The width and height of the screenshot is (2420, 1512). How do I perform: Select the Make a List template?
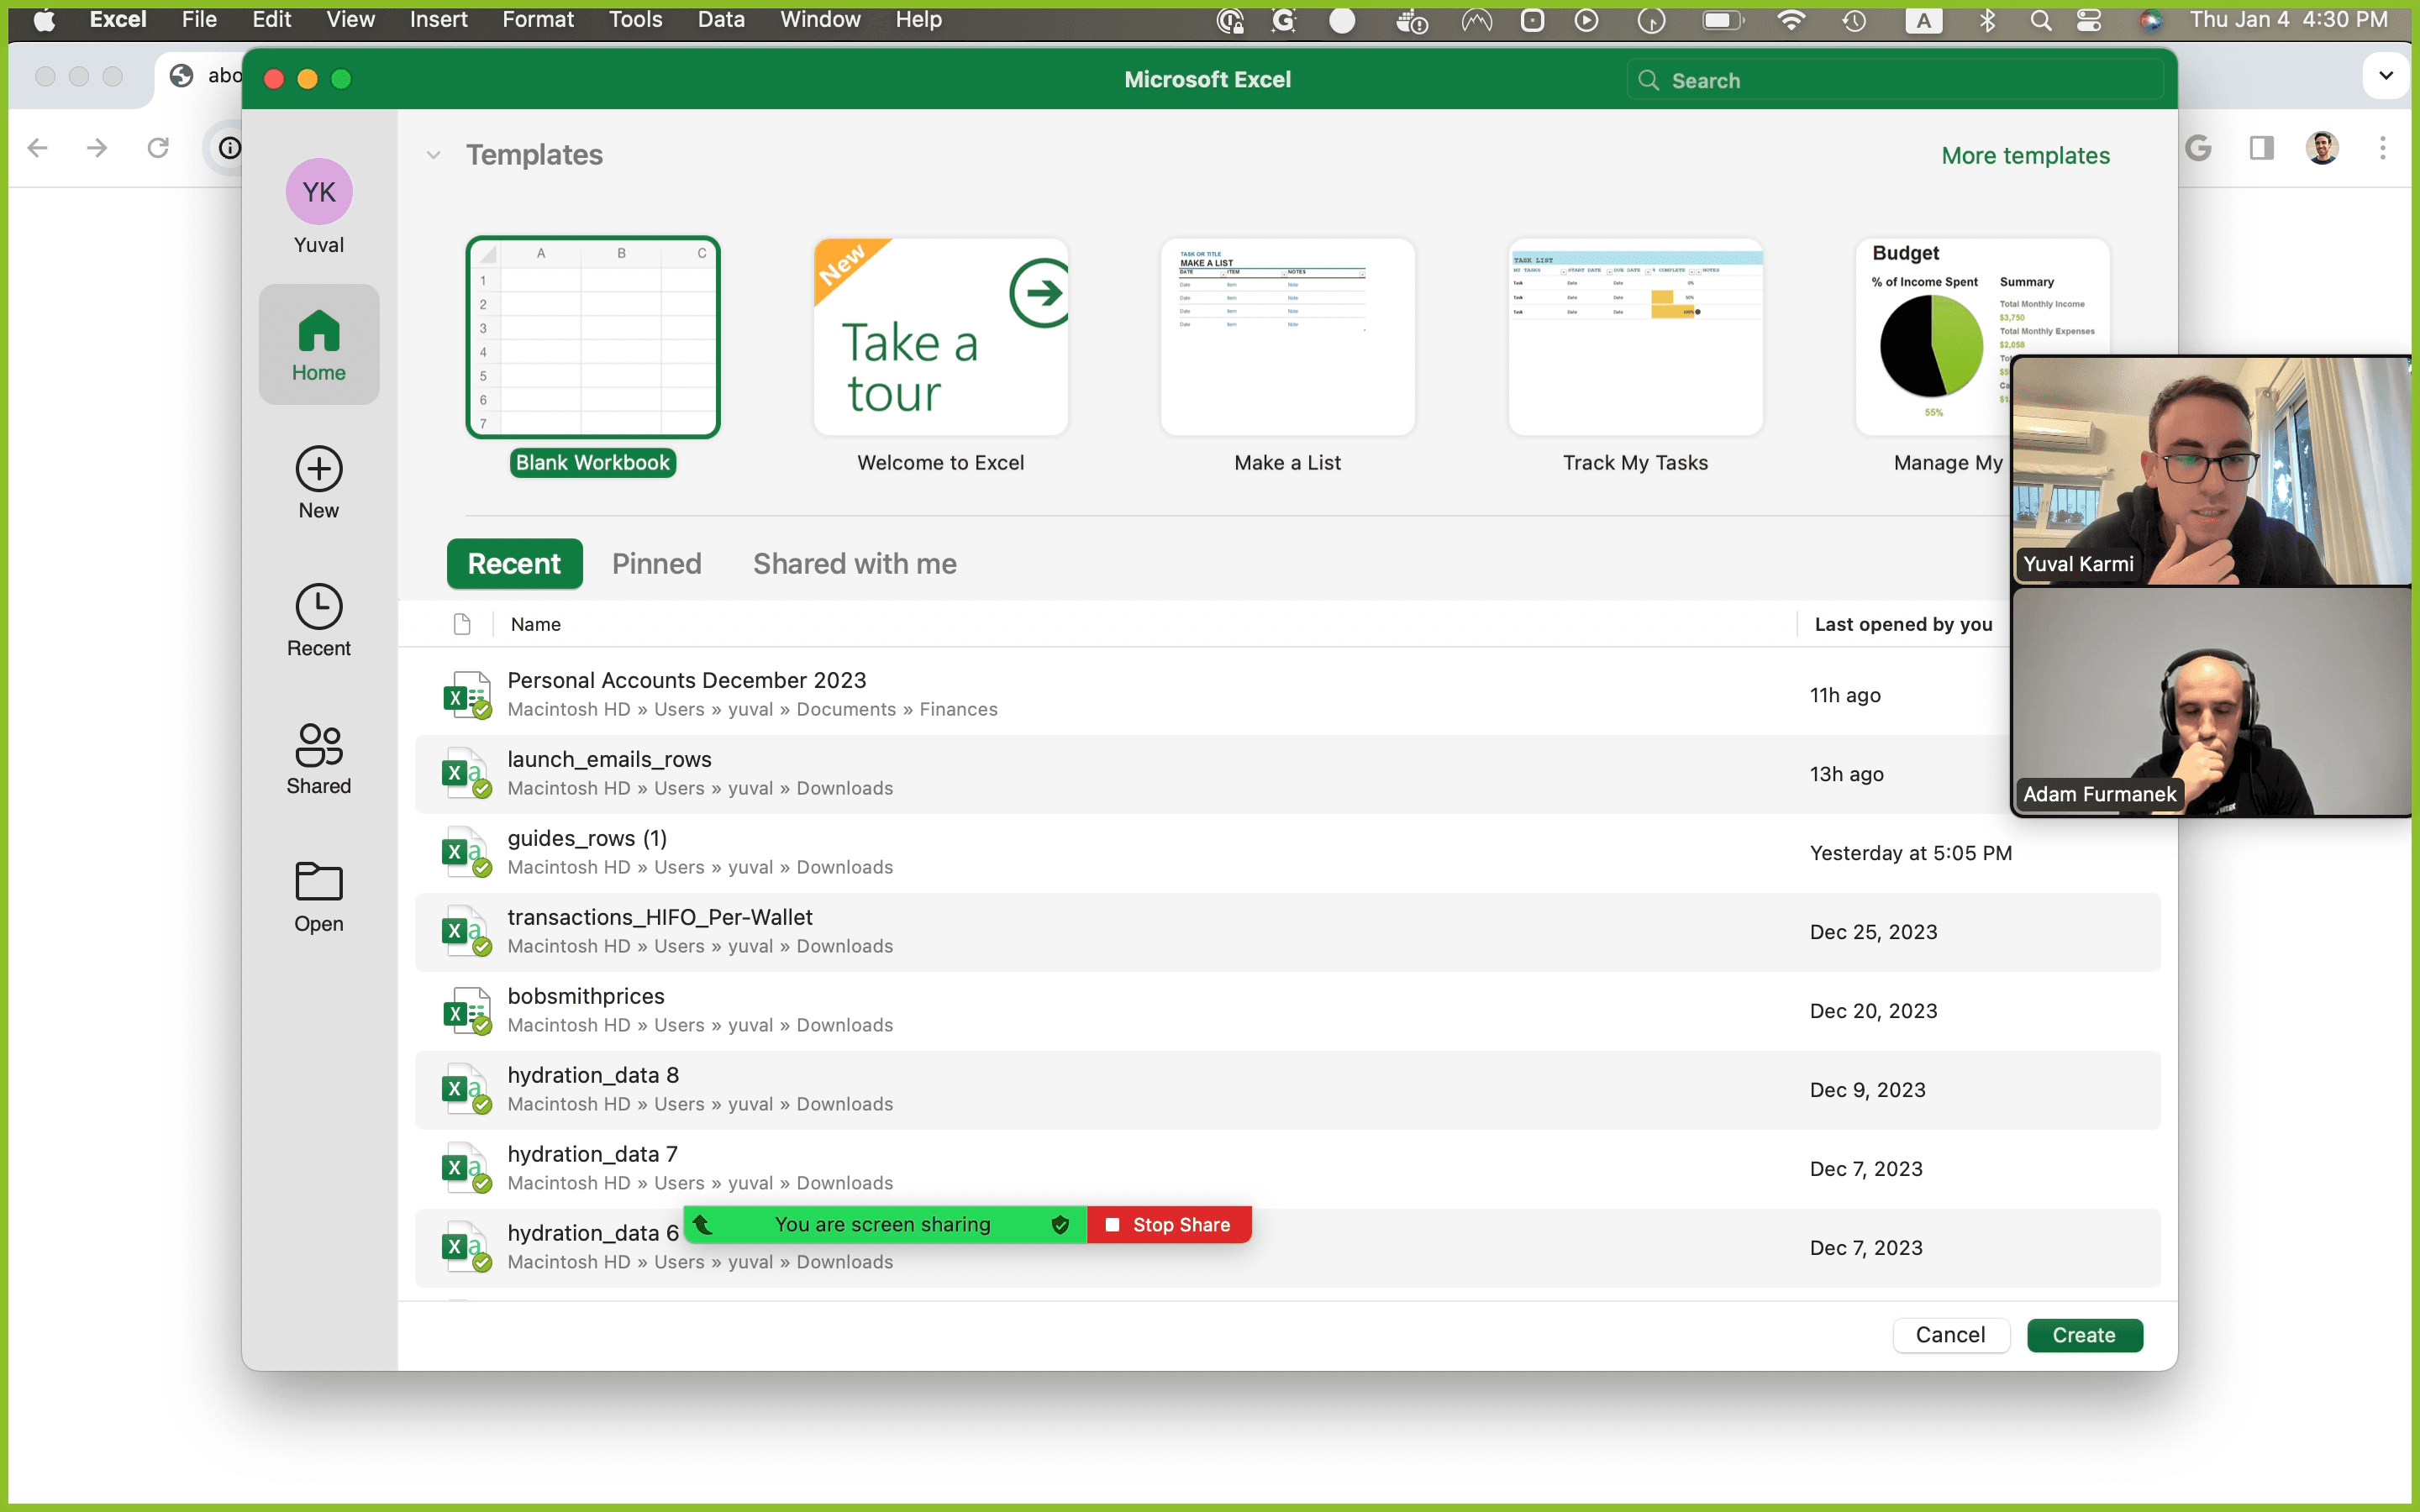point(1288,357)
